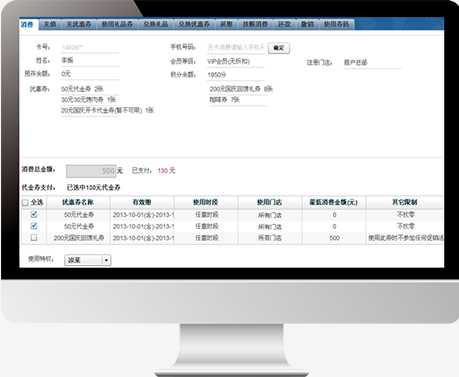The height and width of the screenshot is (377, 459).
Task: Click the VIP会员 member level value
Action: coord(228,61)
